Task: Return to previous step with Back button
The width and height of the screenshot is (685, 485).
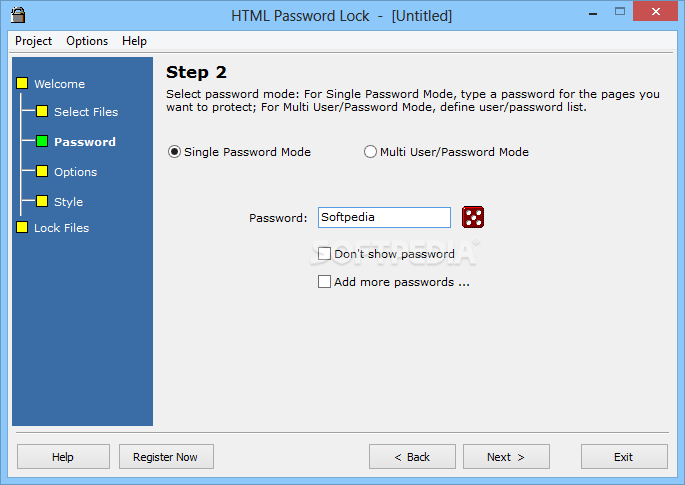Action: click(x=412, y=457)
